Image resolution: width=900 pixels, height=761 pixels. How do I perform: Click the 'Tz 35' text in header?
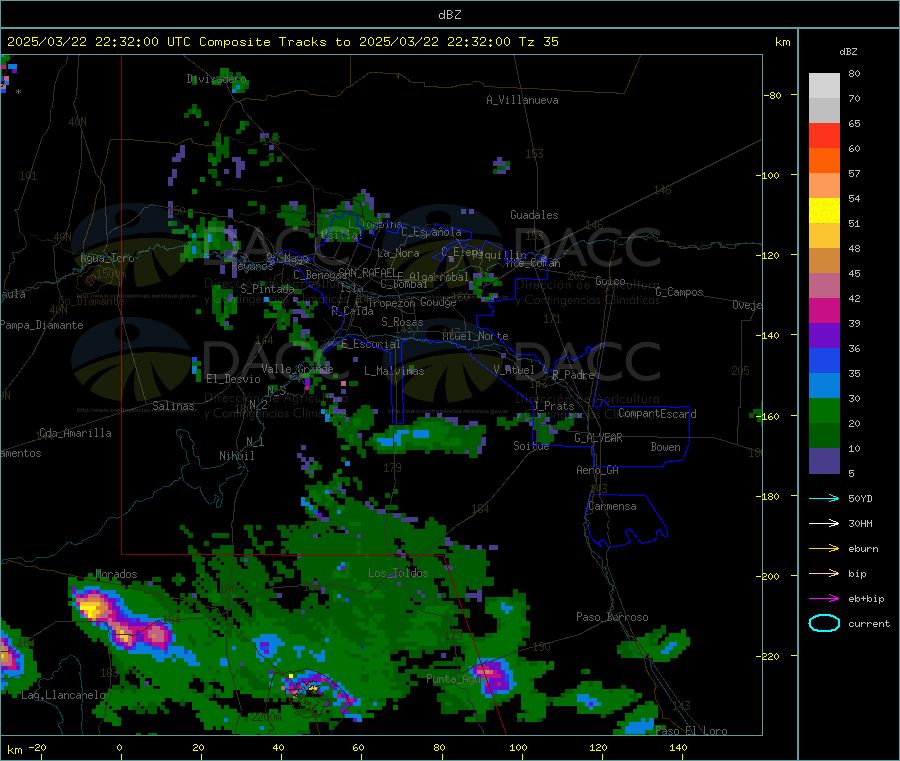pos(538,42)
